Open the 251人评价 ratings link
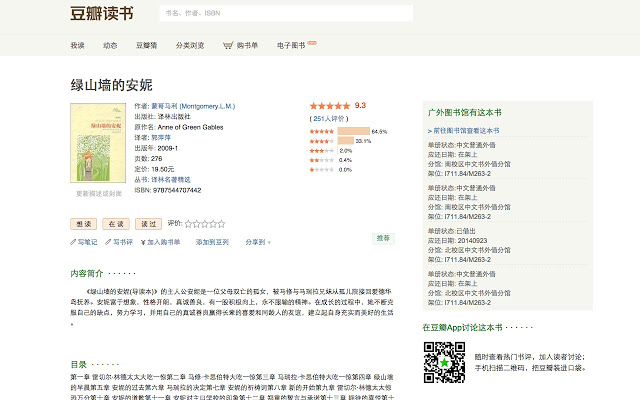 [329, 118]
